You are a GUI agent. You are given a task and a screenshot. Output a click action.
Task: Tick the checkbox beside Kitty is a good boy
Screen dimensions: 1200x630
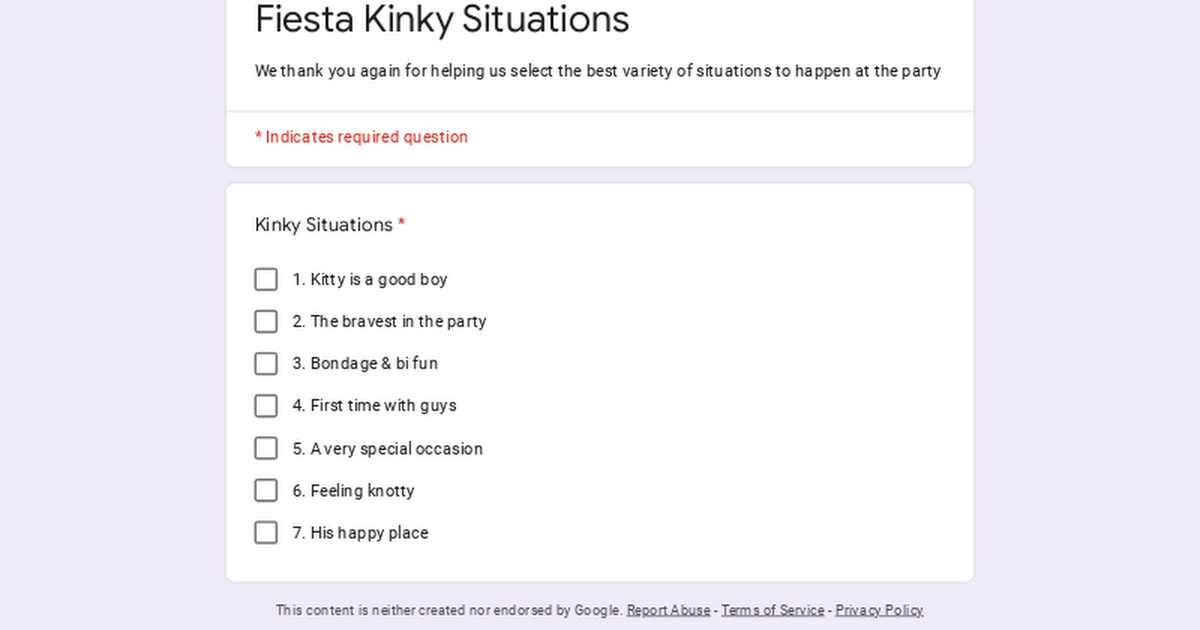tap(266, 279)
